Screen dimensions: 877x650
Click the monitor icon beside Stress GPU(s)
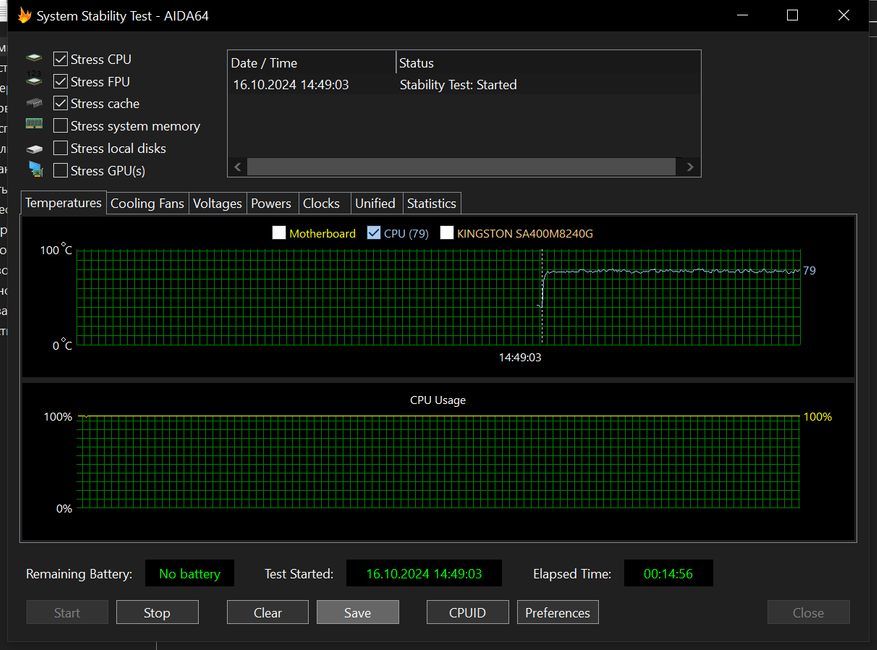[35, 170]
